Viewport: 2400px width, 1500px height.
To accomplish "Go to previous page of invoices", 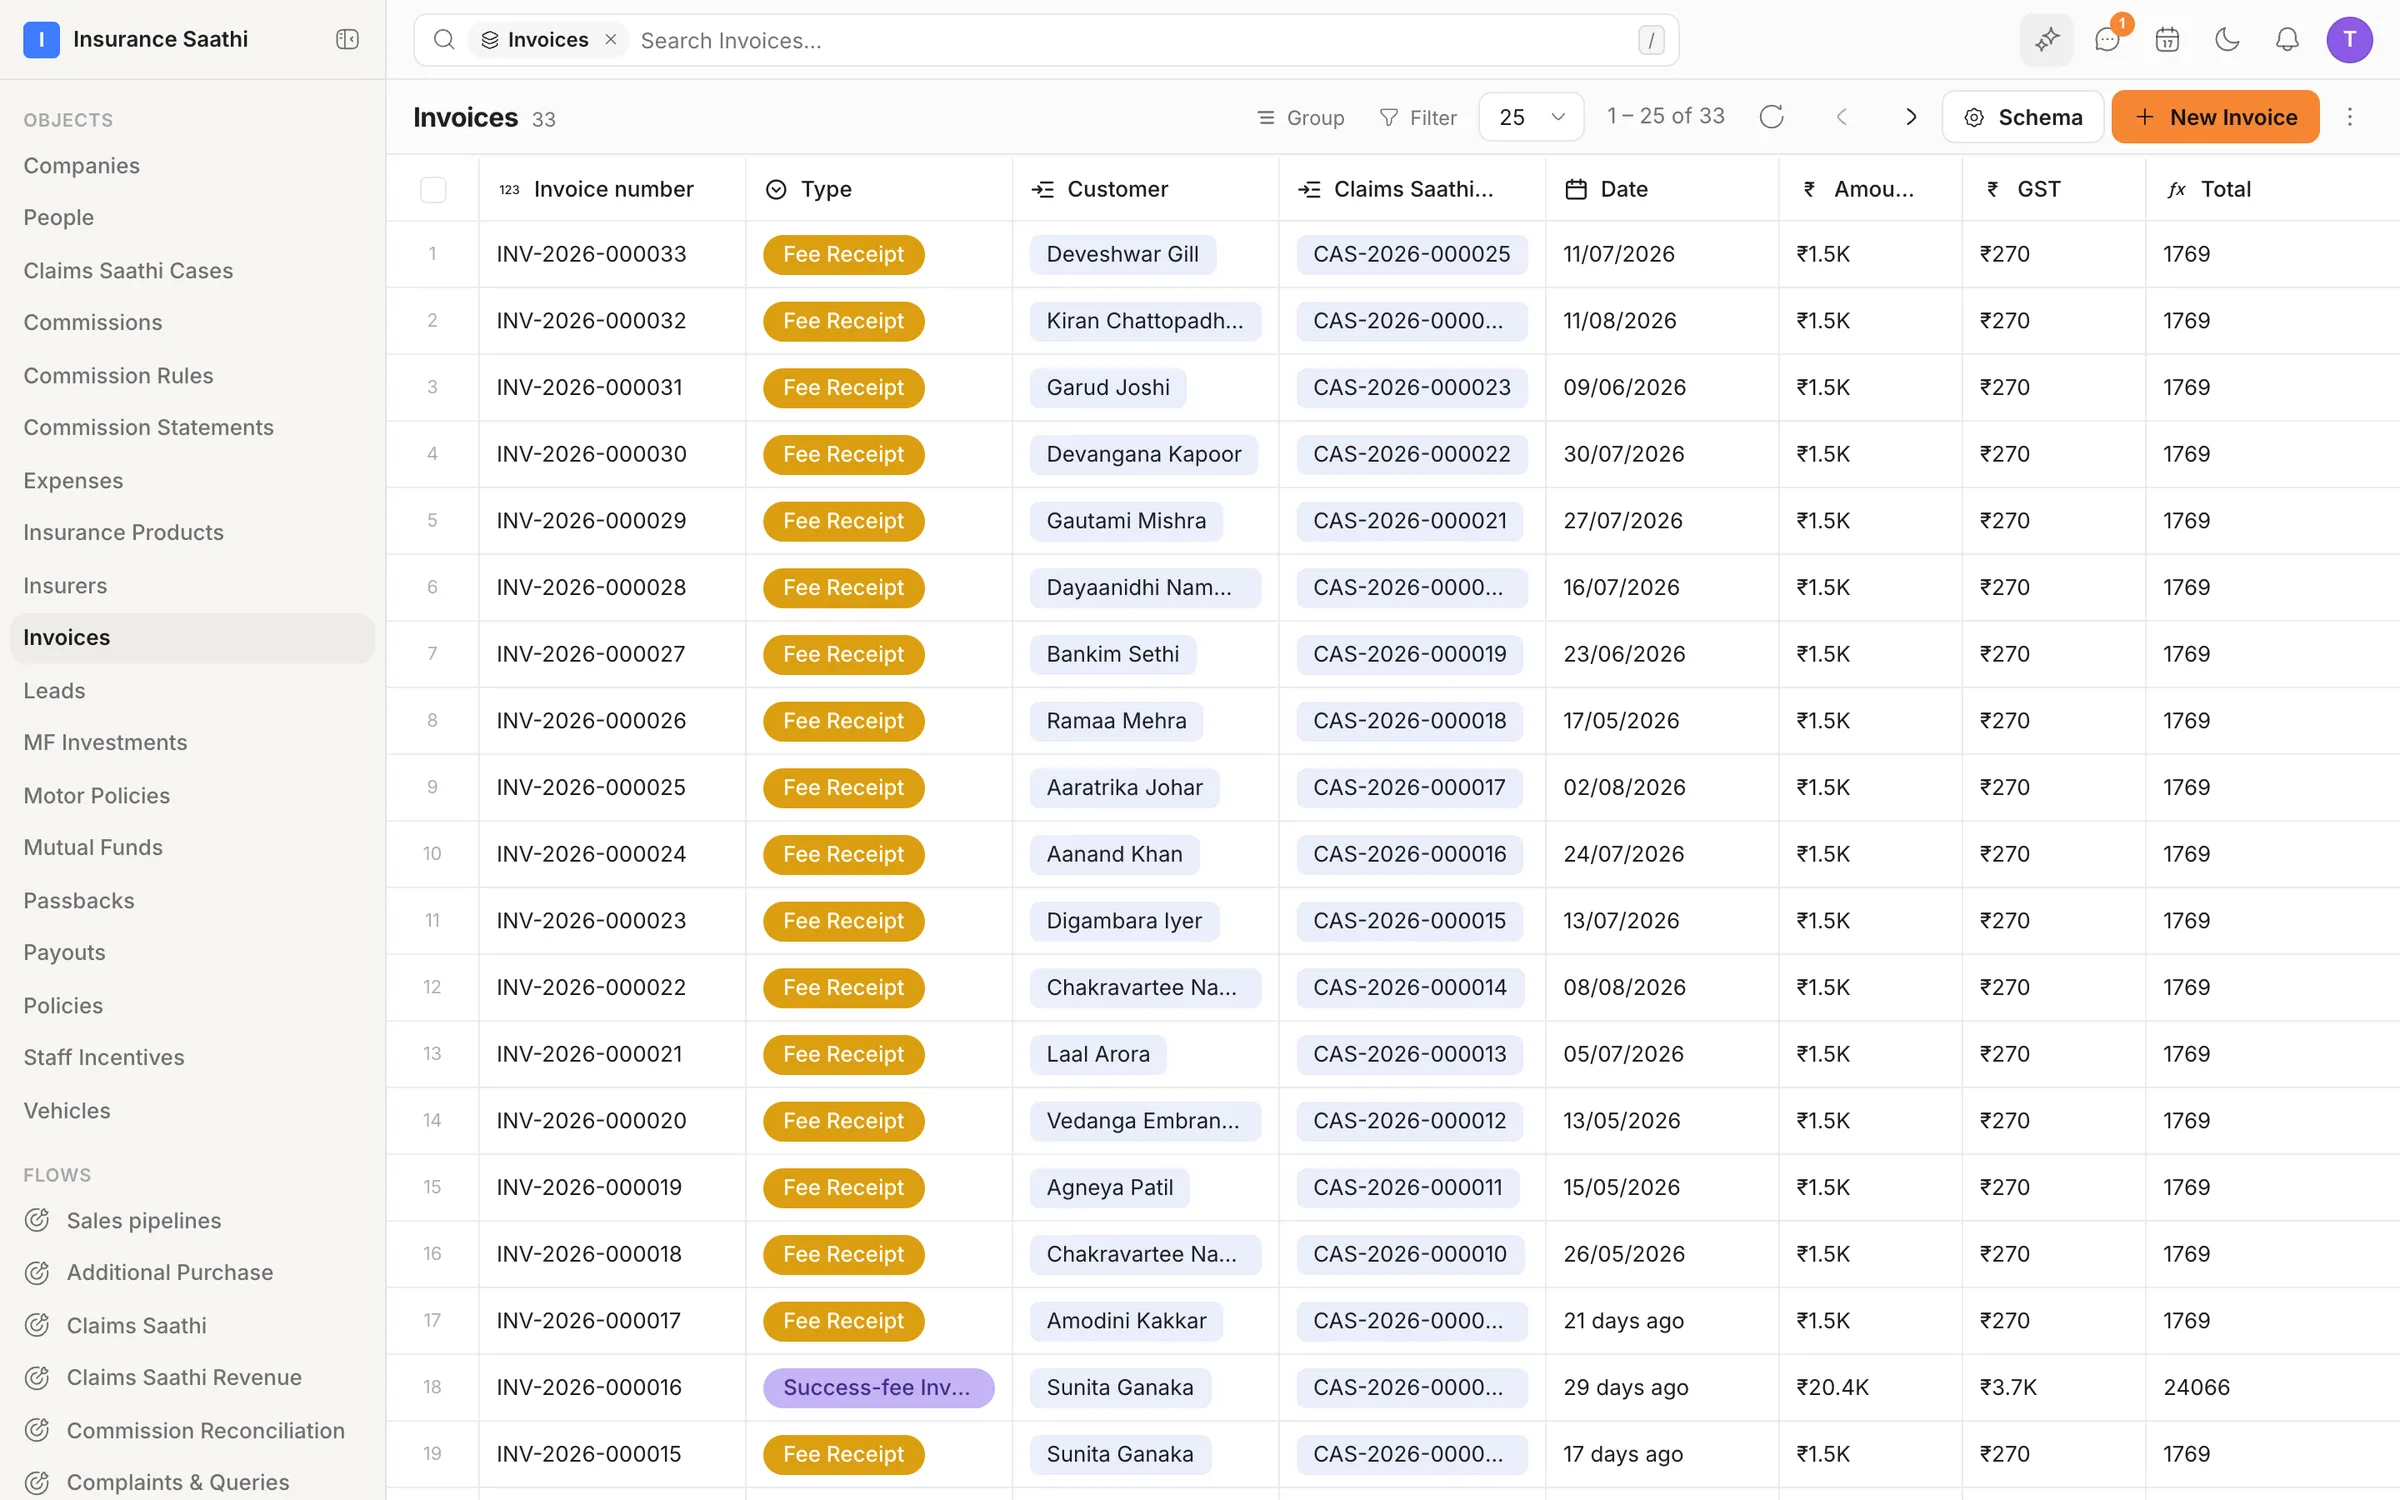I will pyautogui.click(x=1841, y=117).
